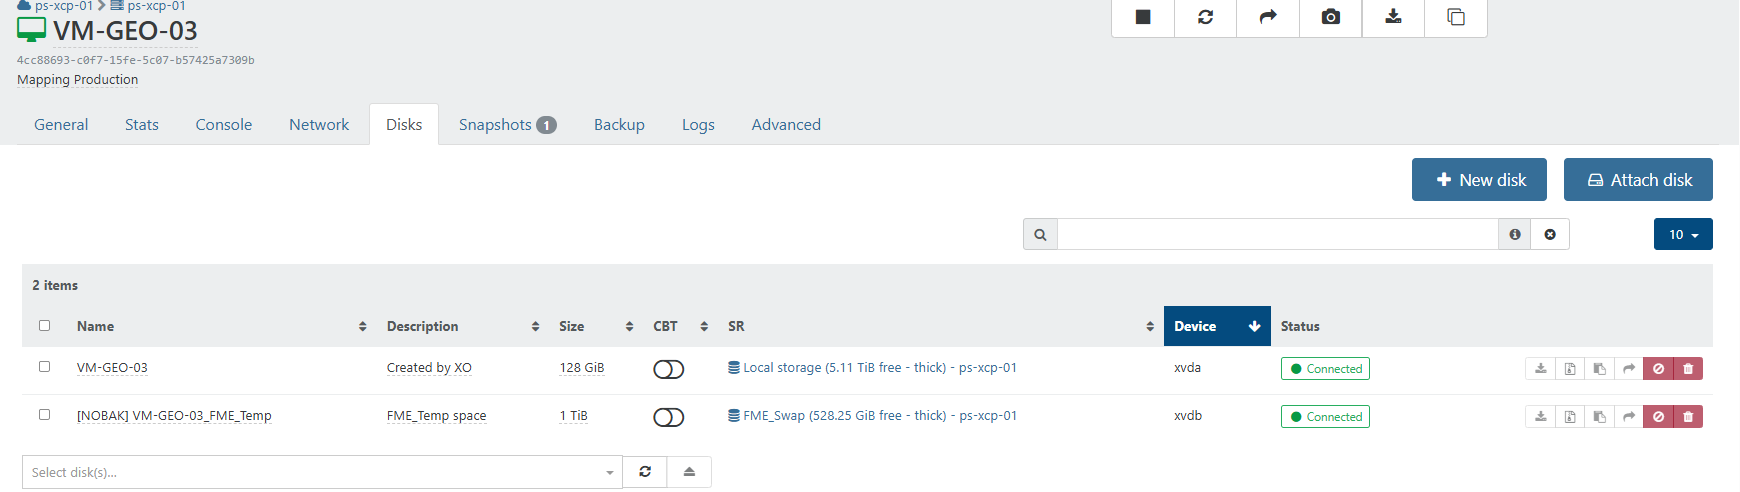Clear the disk search filter
1740x492 pixels.
pyautogui.click(x=1550, y=234)
